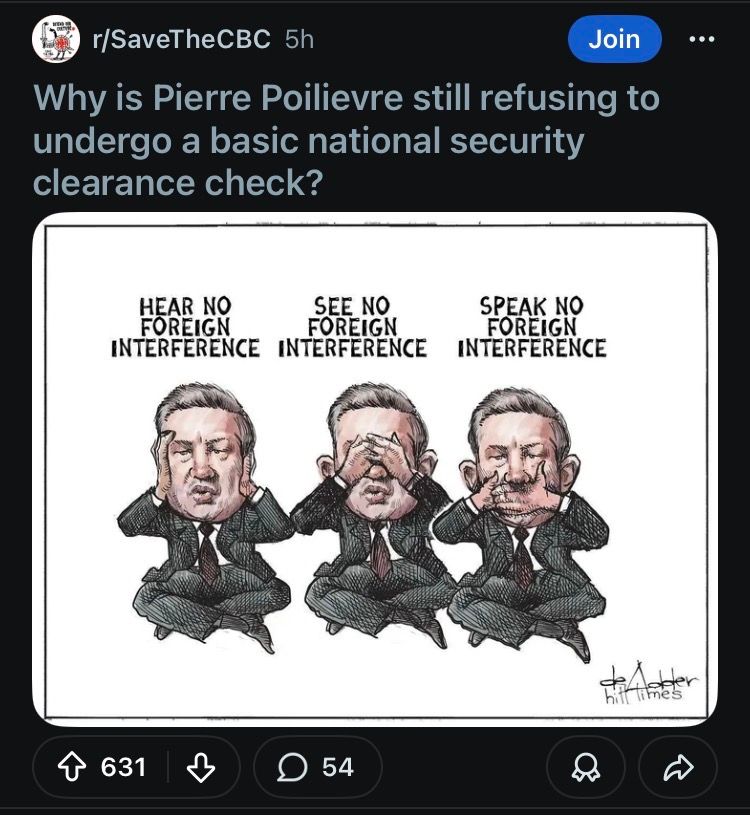Downvote the post
Image resolution: width=750 pixels, height=815 pixels.
coord(201,767)
